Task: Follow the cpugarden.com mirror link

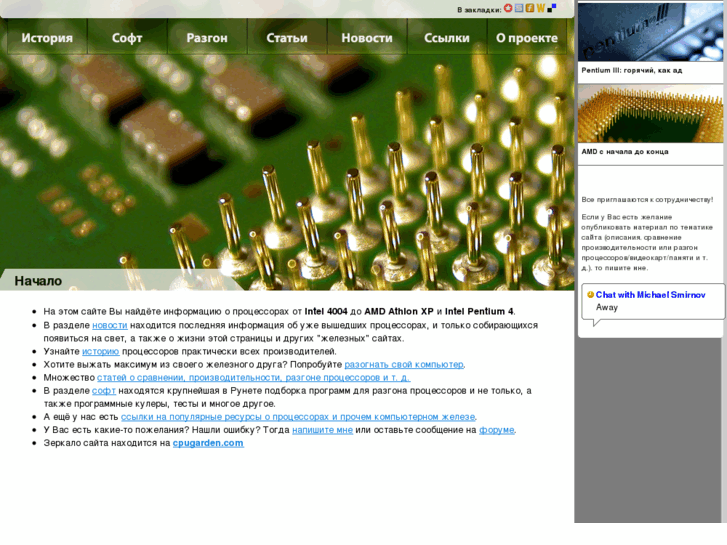Action: (208, 443)
